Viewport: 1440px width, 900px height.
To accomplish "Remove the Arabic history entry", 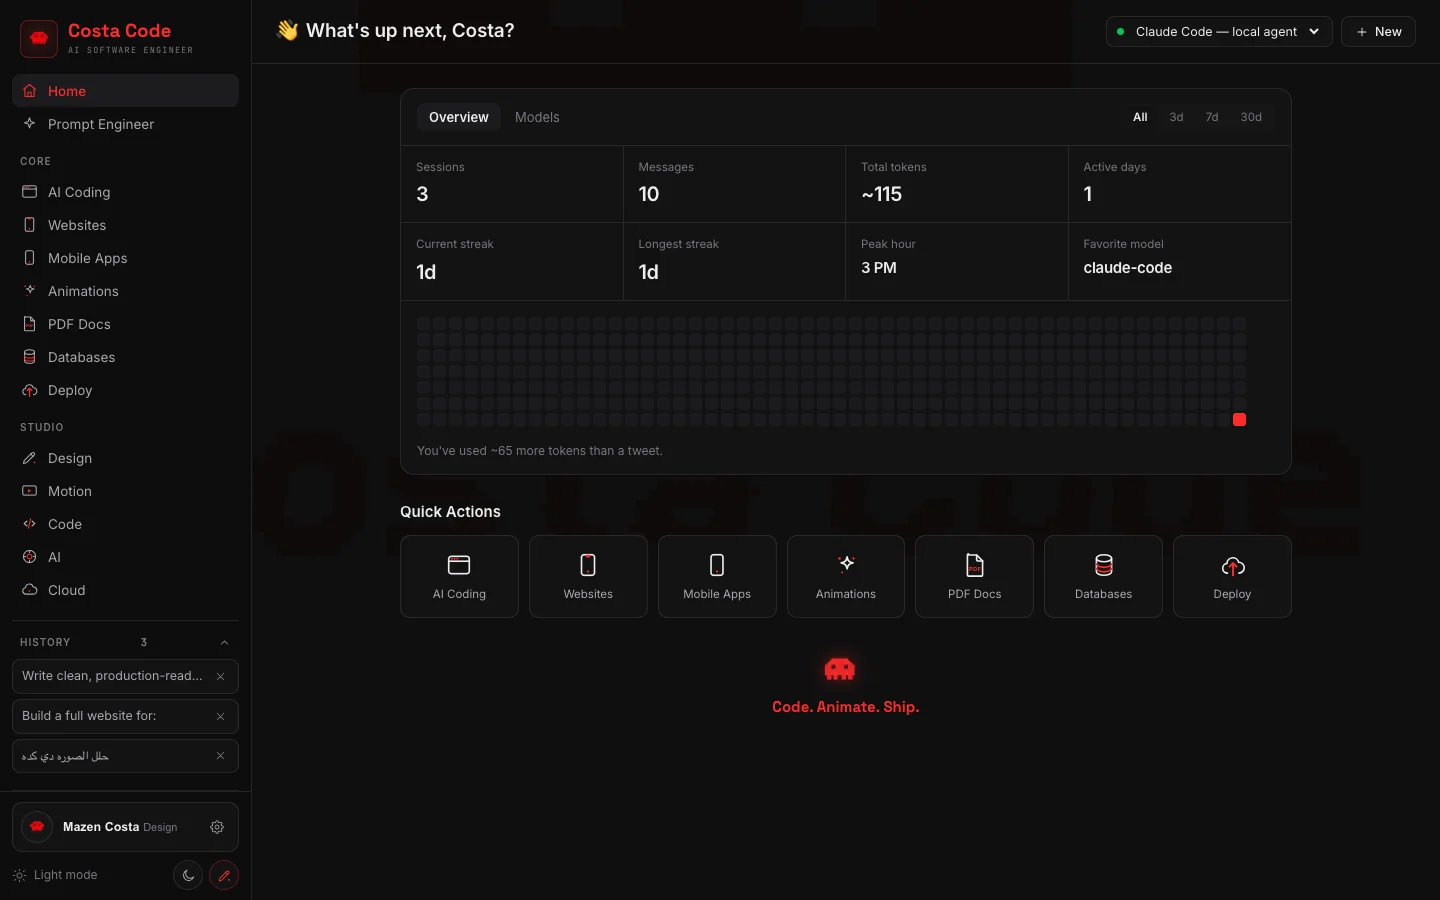I will (220, 756).
